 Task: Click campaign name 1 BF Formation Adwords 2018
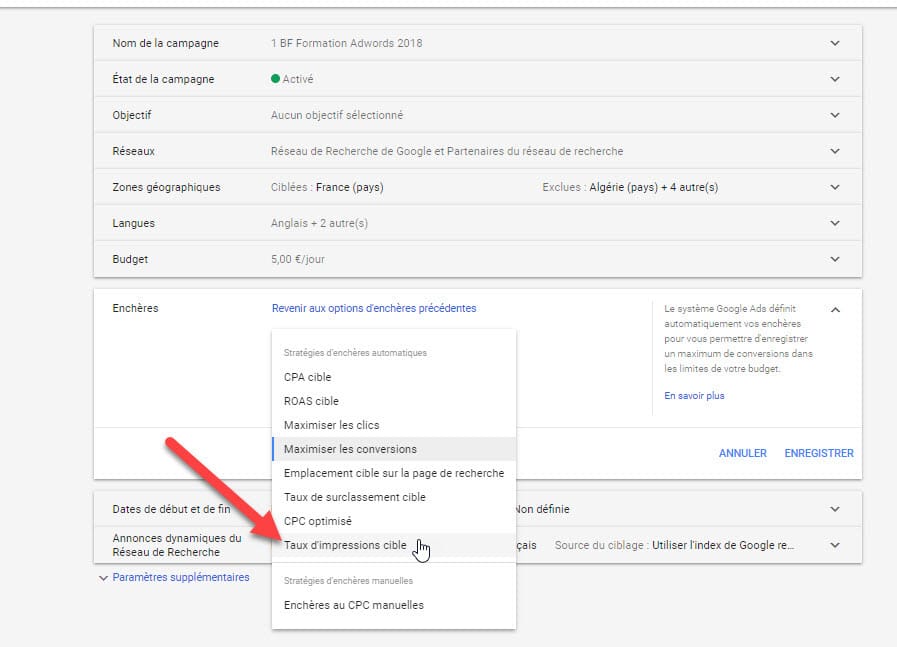[347, 43]
